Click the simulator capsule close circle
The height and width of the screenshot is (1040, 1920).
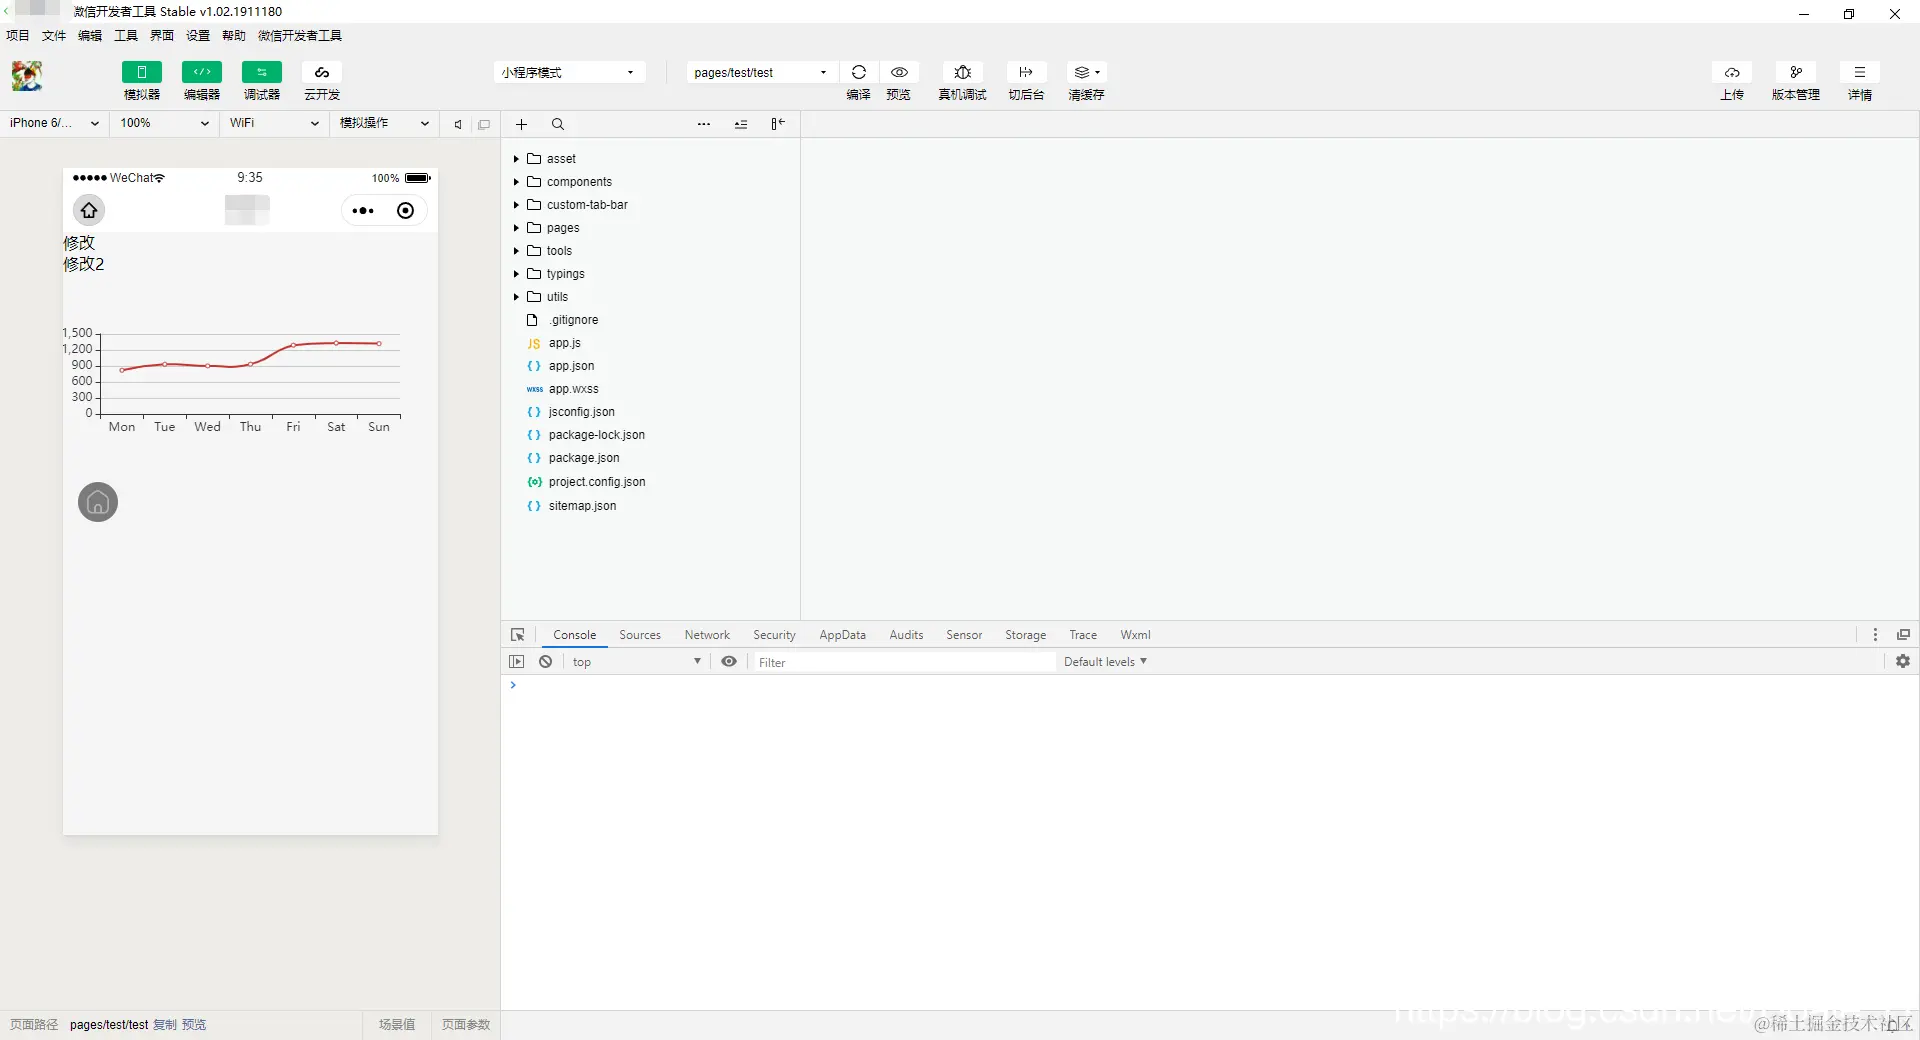(x=405, y=211)
